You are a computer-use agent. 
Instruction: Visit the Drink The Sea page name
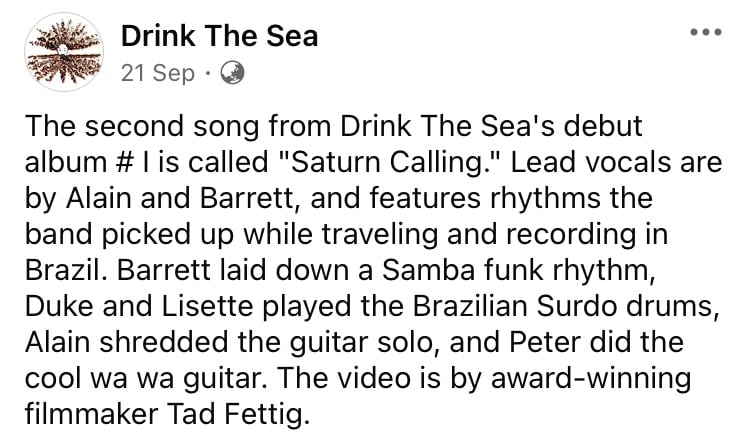tap(220, 36)
